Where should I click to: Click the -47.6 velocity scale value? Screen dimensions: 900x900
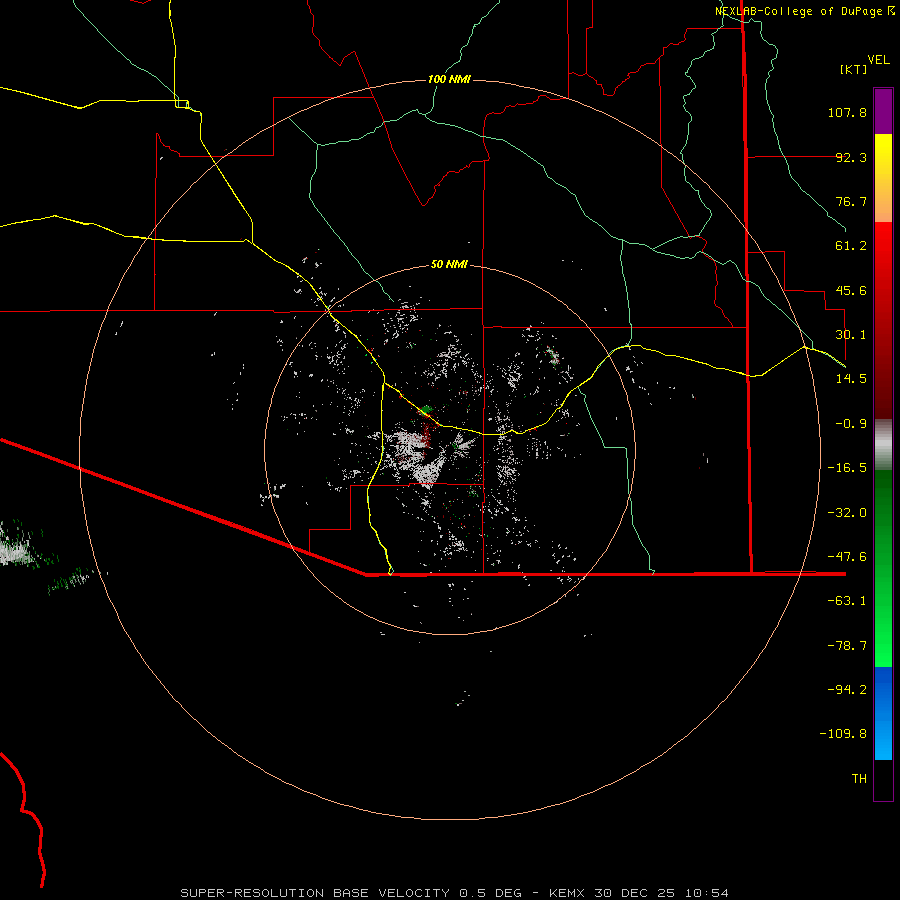[847, 557]
